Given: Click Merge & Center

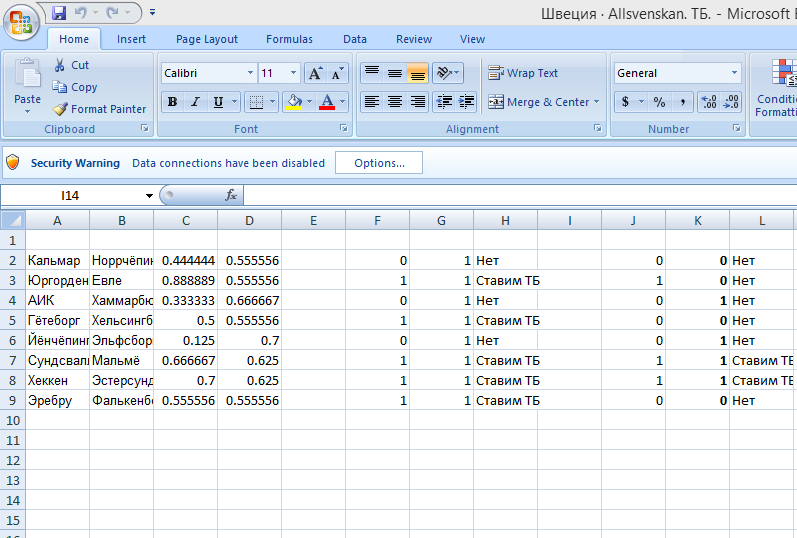Looking at the screenshot, I should 539,102.
